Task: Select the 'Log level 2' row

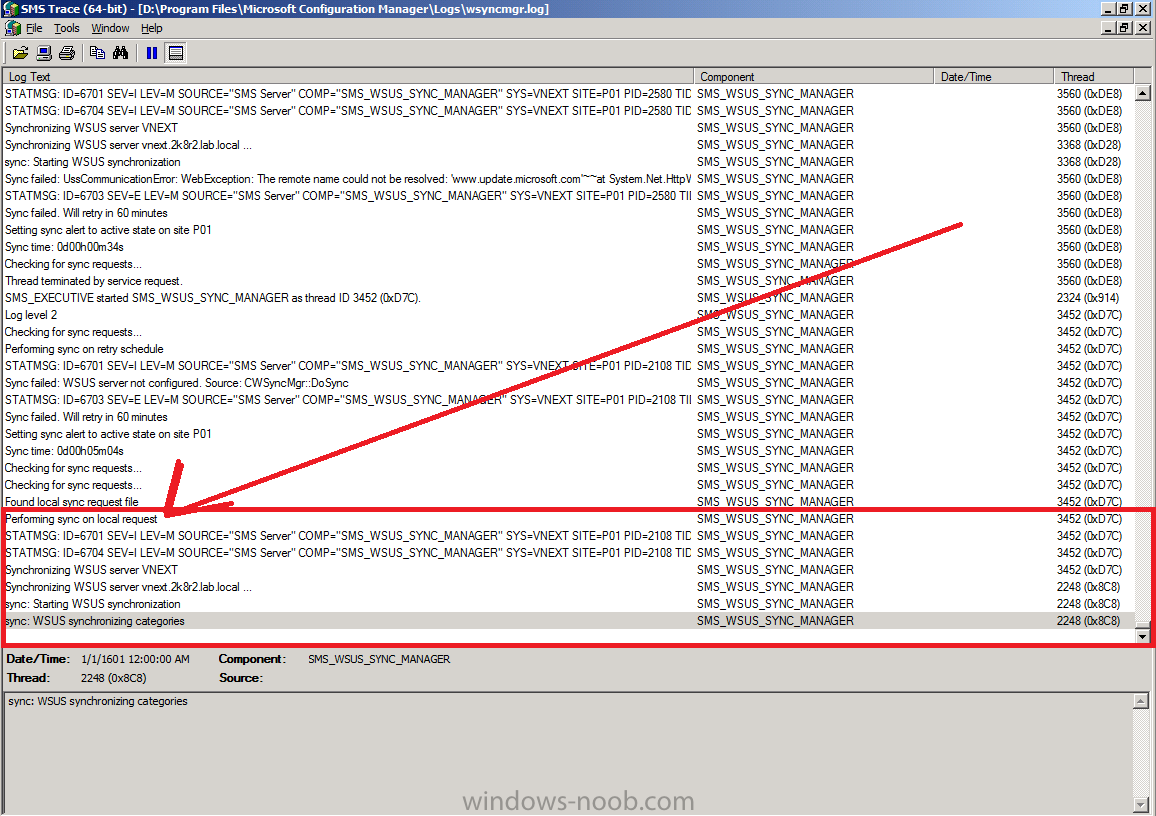Action: (568, 315)
